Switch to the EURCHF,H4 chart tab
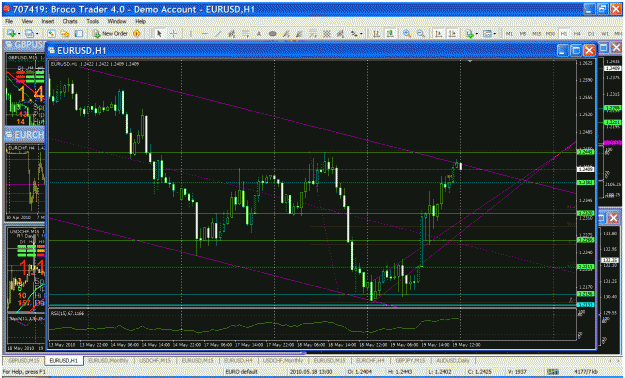Viewport: 625px width, 378px height. (370, 360)
